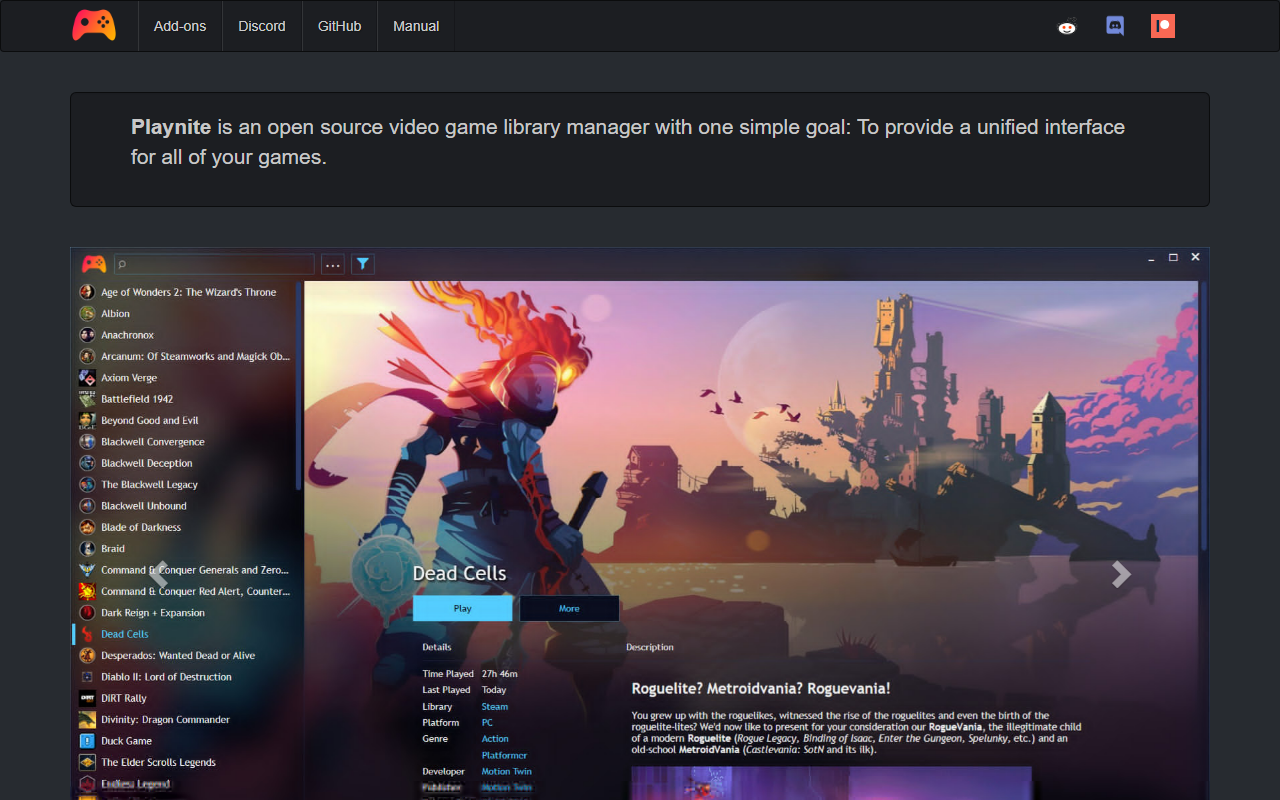This screenshot has width=1280, height=800.
Task: Click the Playnite app controller icon
Action: 94,264
